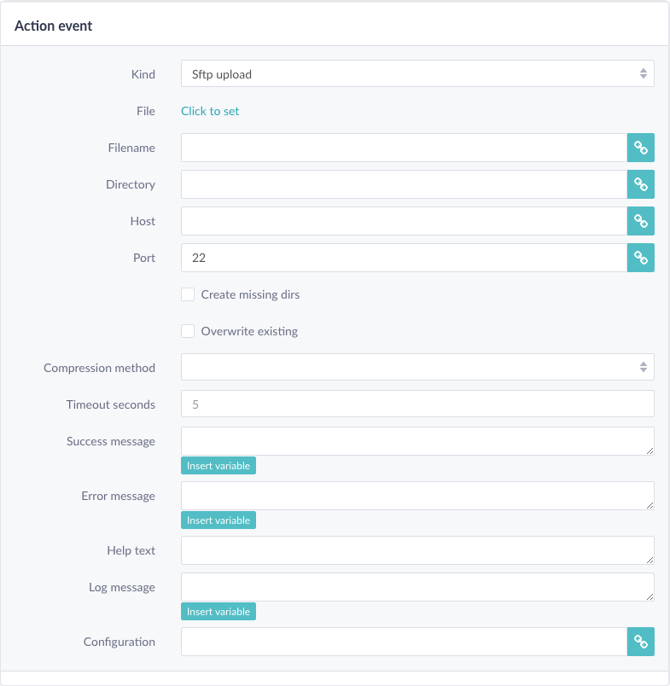The height and width of the screenshot is (686, 670).
Task: Click the link icon beside Port field
Action: pyautogui.click(x=641, y=258)
